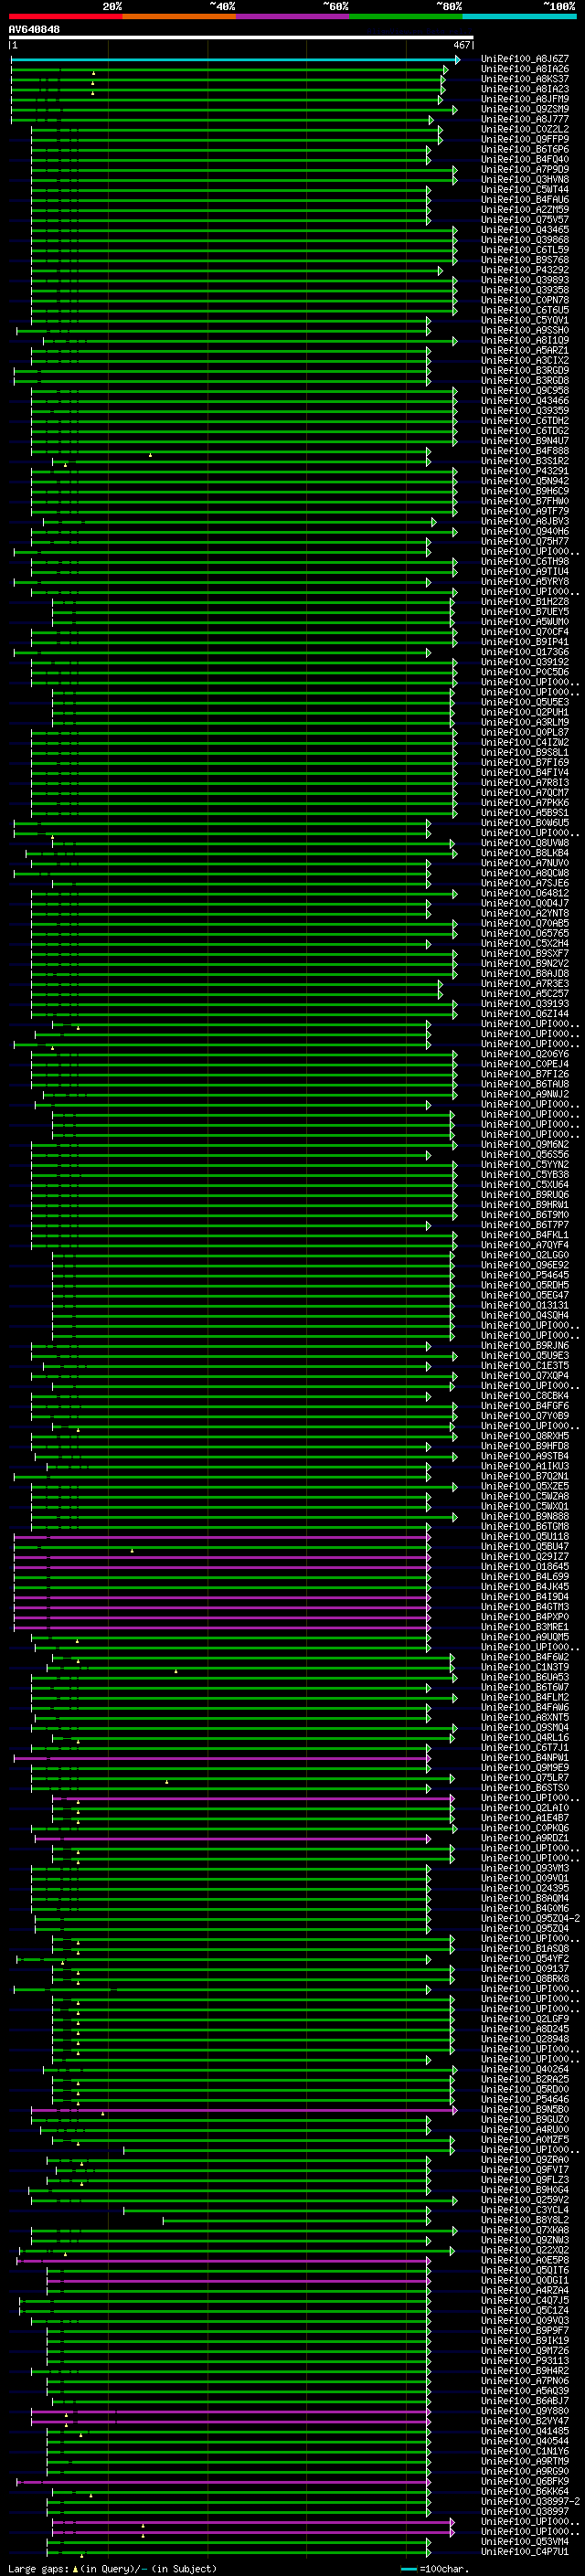Open hit UniRef100_C5WXQ1
This screenshot has height=2576, width=585.
pos(525,1506)
